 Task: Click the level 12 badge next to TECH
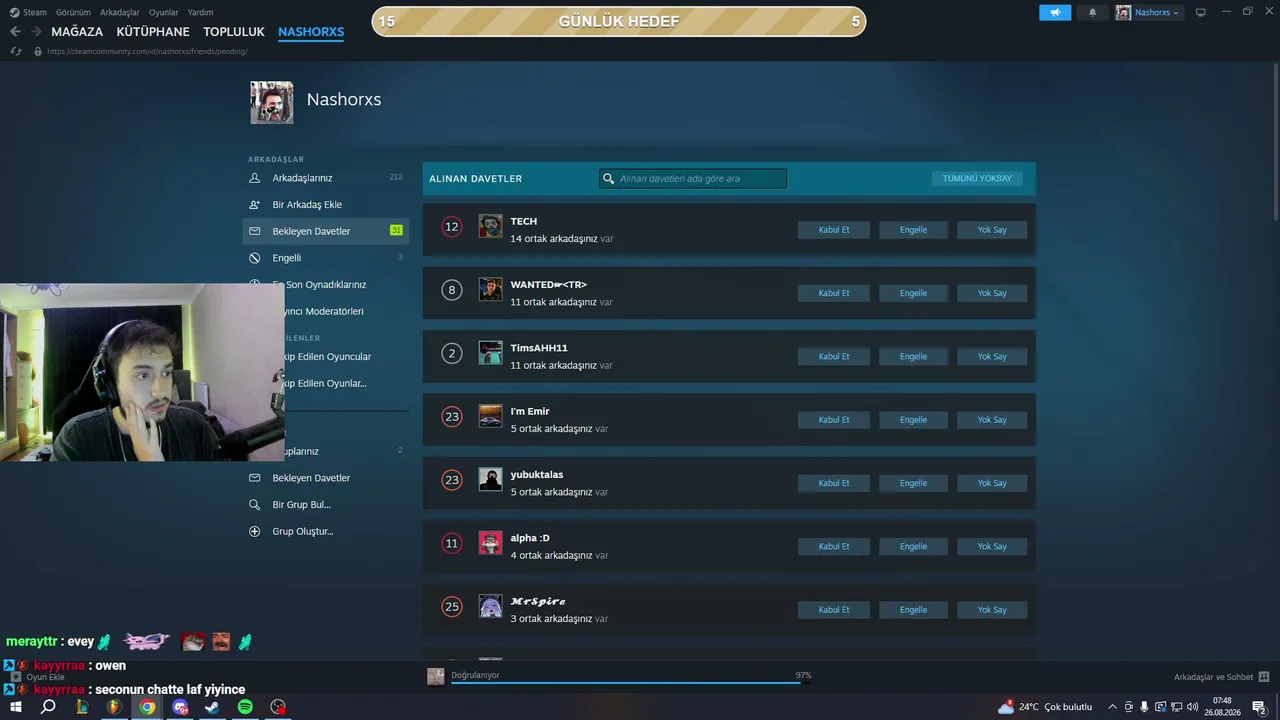coord(452,227)
